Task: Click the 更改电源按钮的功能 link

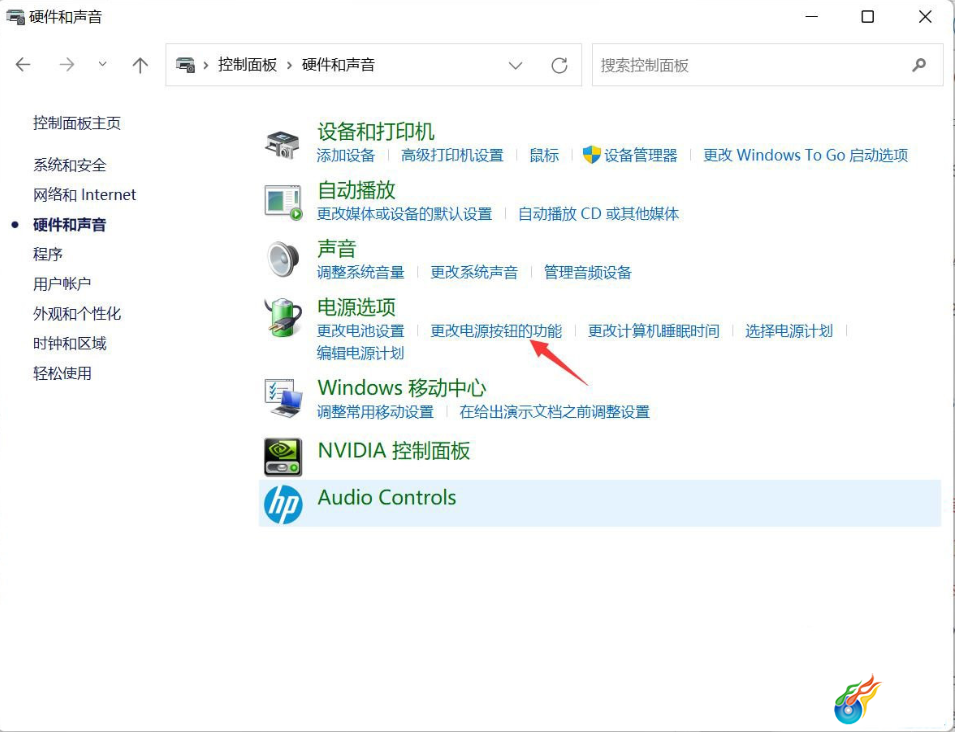Action: tap(496, 331)
